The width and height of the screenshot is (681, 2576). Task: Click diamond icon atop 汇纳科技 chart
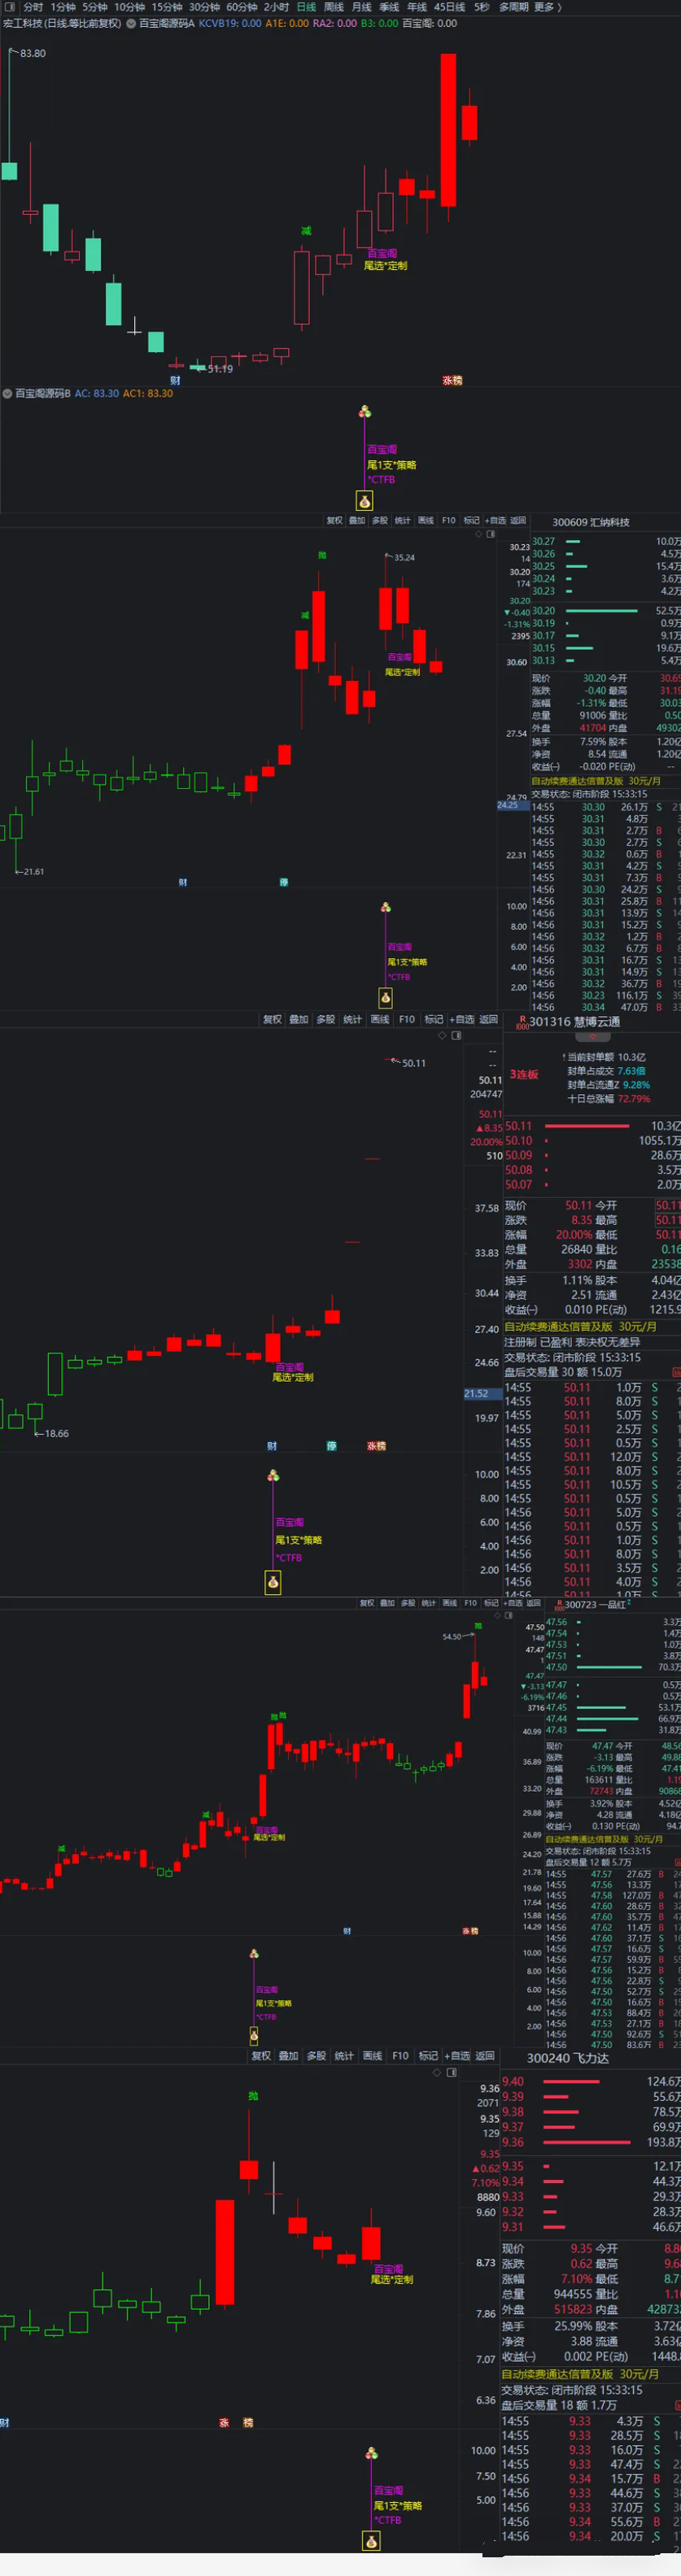point(478,534)
